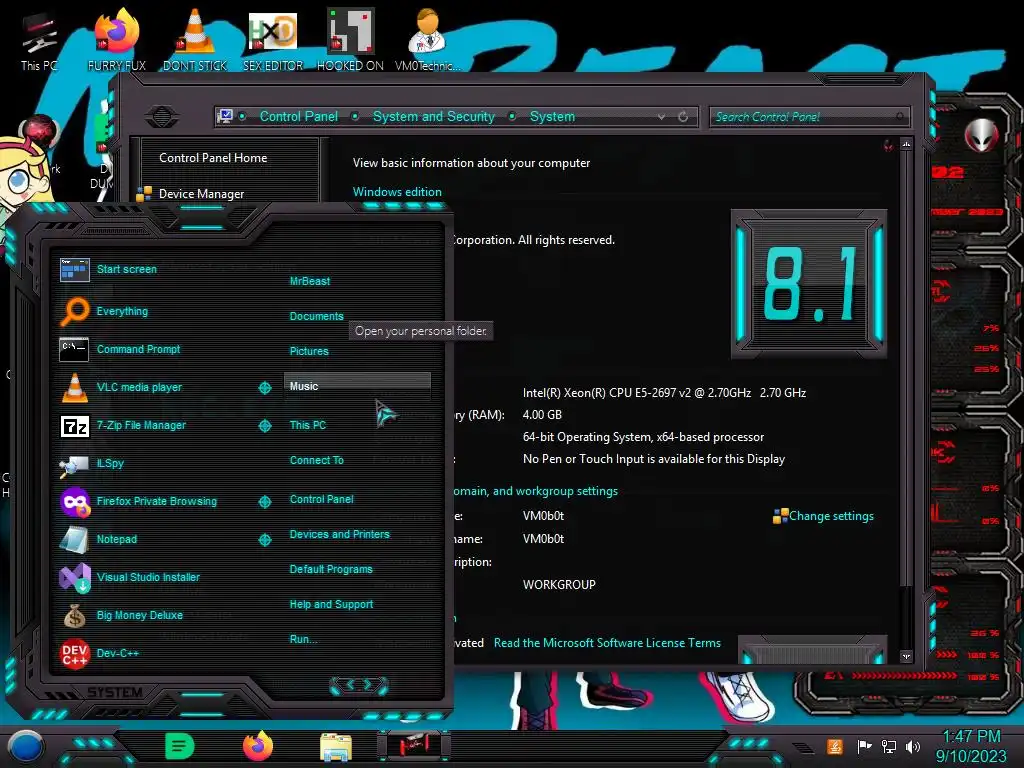Click the Windows 8.1 logo image

[x=809, y=283]
